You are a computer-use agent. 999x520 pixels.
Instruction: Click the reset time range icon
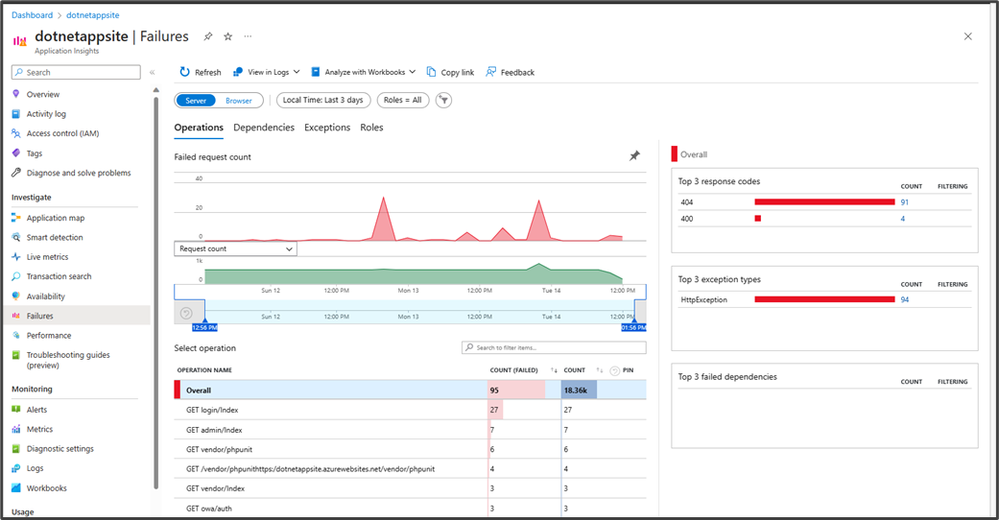[186, 313]
